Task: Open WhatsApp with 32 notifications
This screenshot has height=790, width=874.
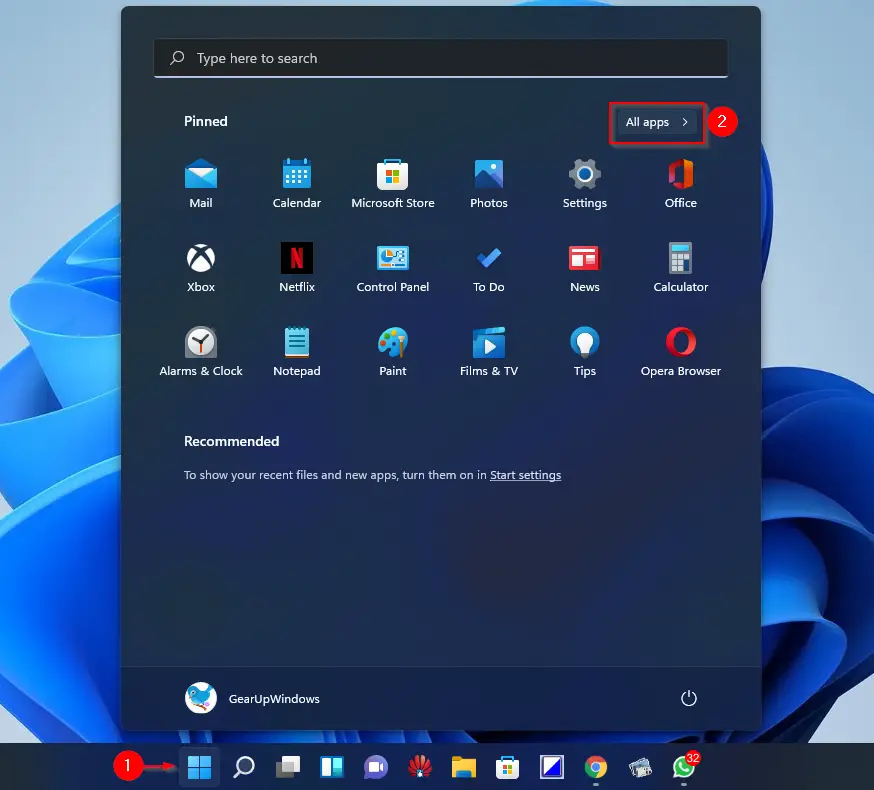Action: 684,767
